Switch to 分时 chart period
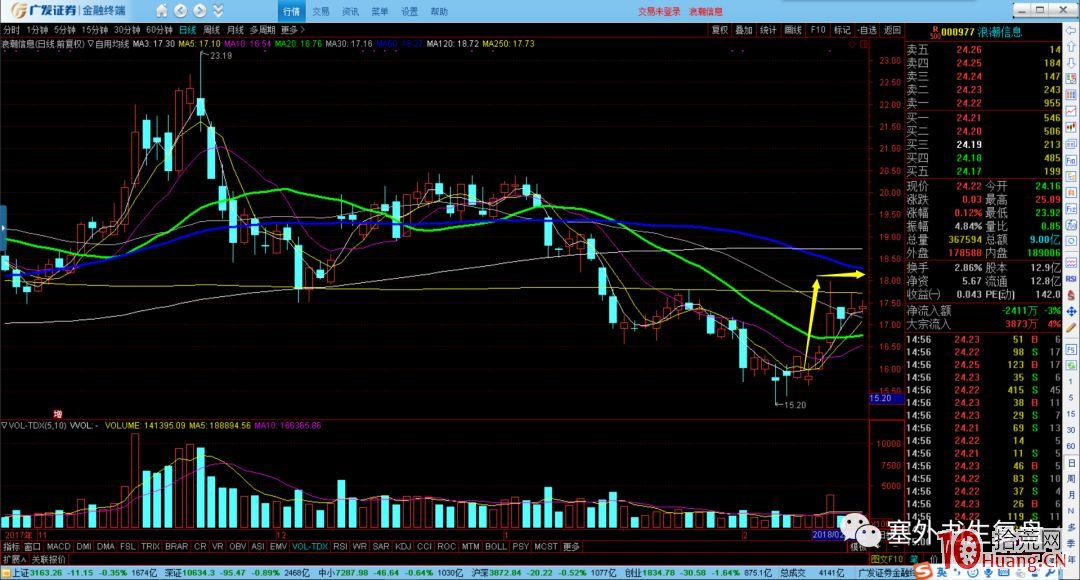 tap(12, 30)
